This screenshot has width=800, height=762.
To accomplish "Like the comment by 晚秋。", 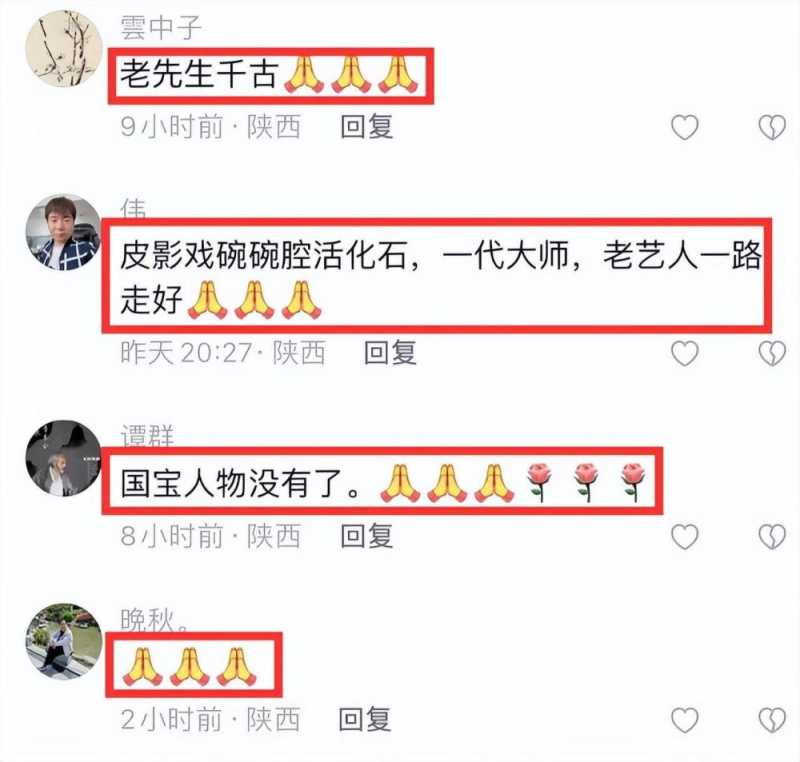I will click(684, 720).
